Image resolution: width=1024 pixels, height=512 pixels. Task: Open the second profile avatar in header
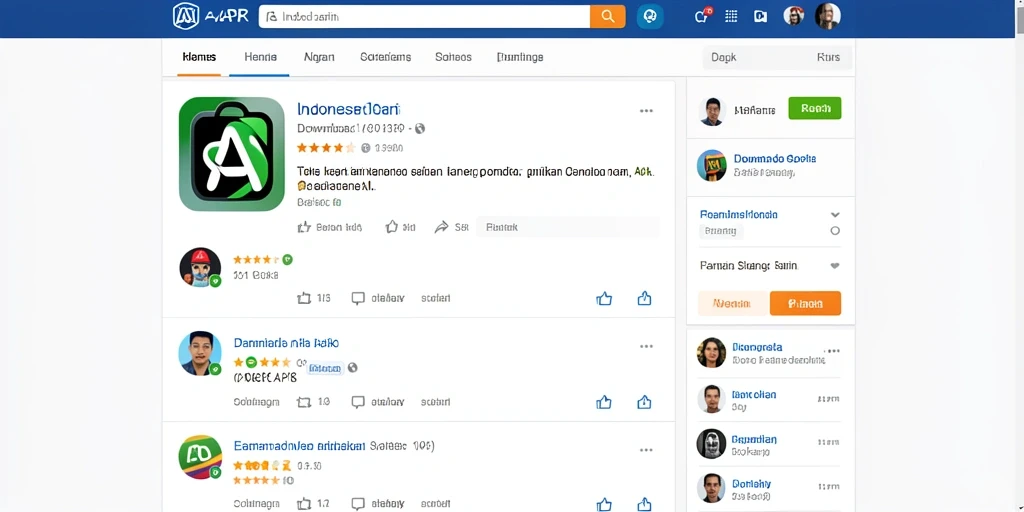point(827,16)
